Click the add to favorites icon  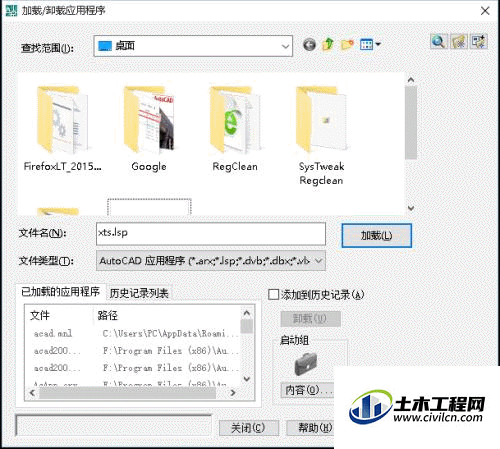click(x=479, y=42)
